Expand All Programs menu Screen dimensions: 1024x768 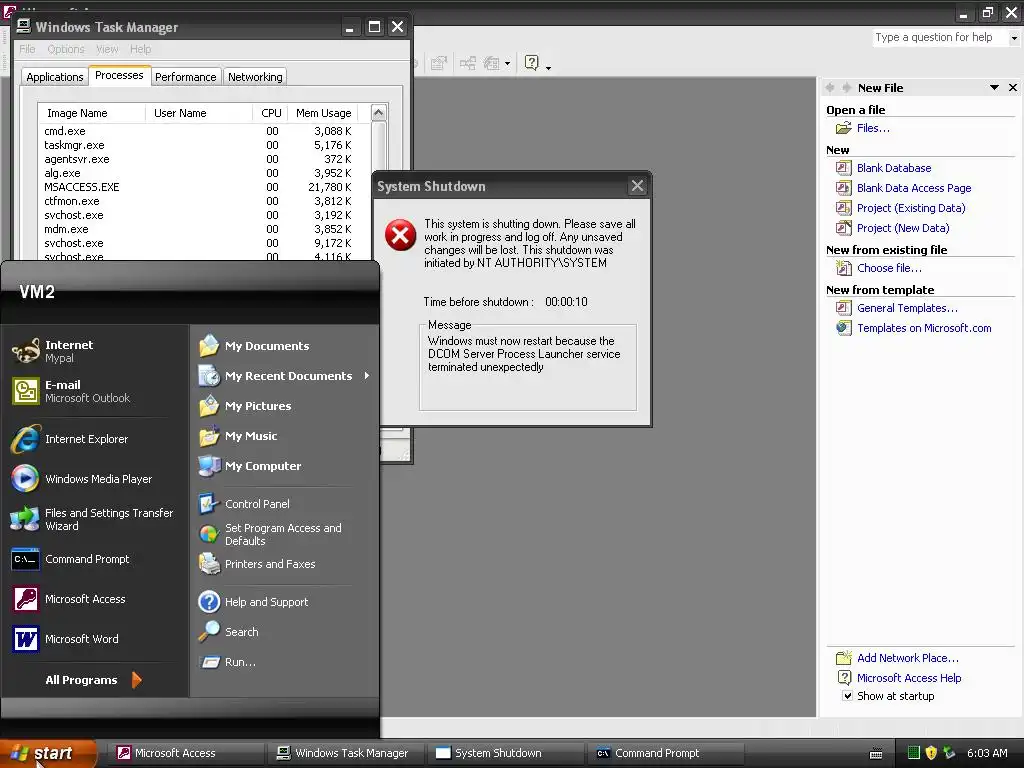click(x=93, y=680)
